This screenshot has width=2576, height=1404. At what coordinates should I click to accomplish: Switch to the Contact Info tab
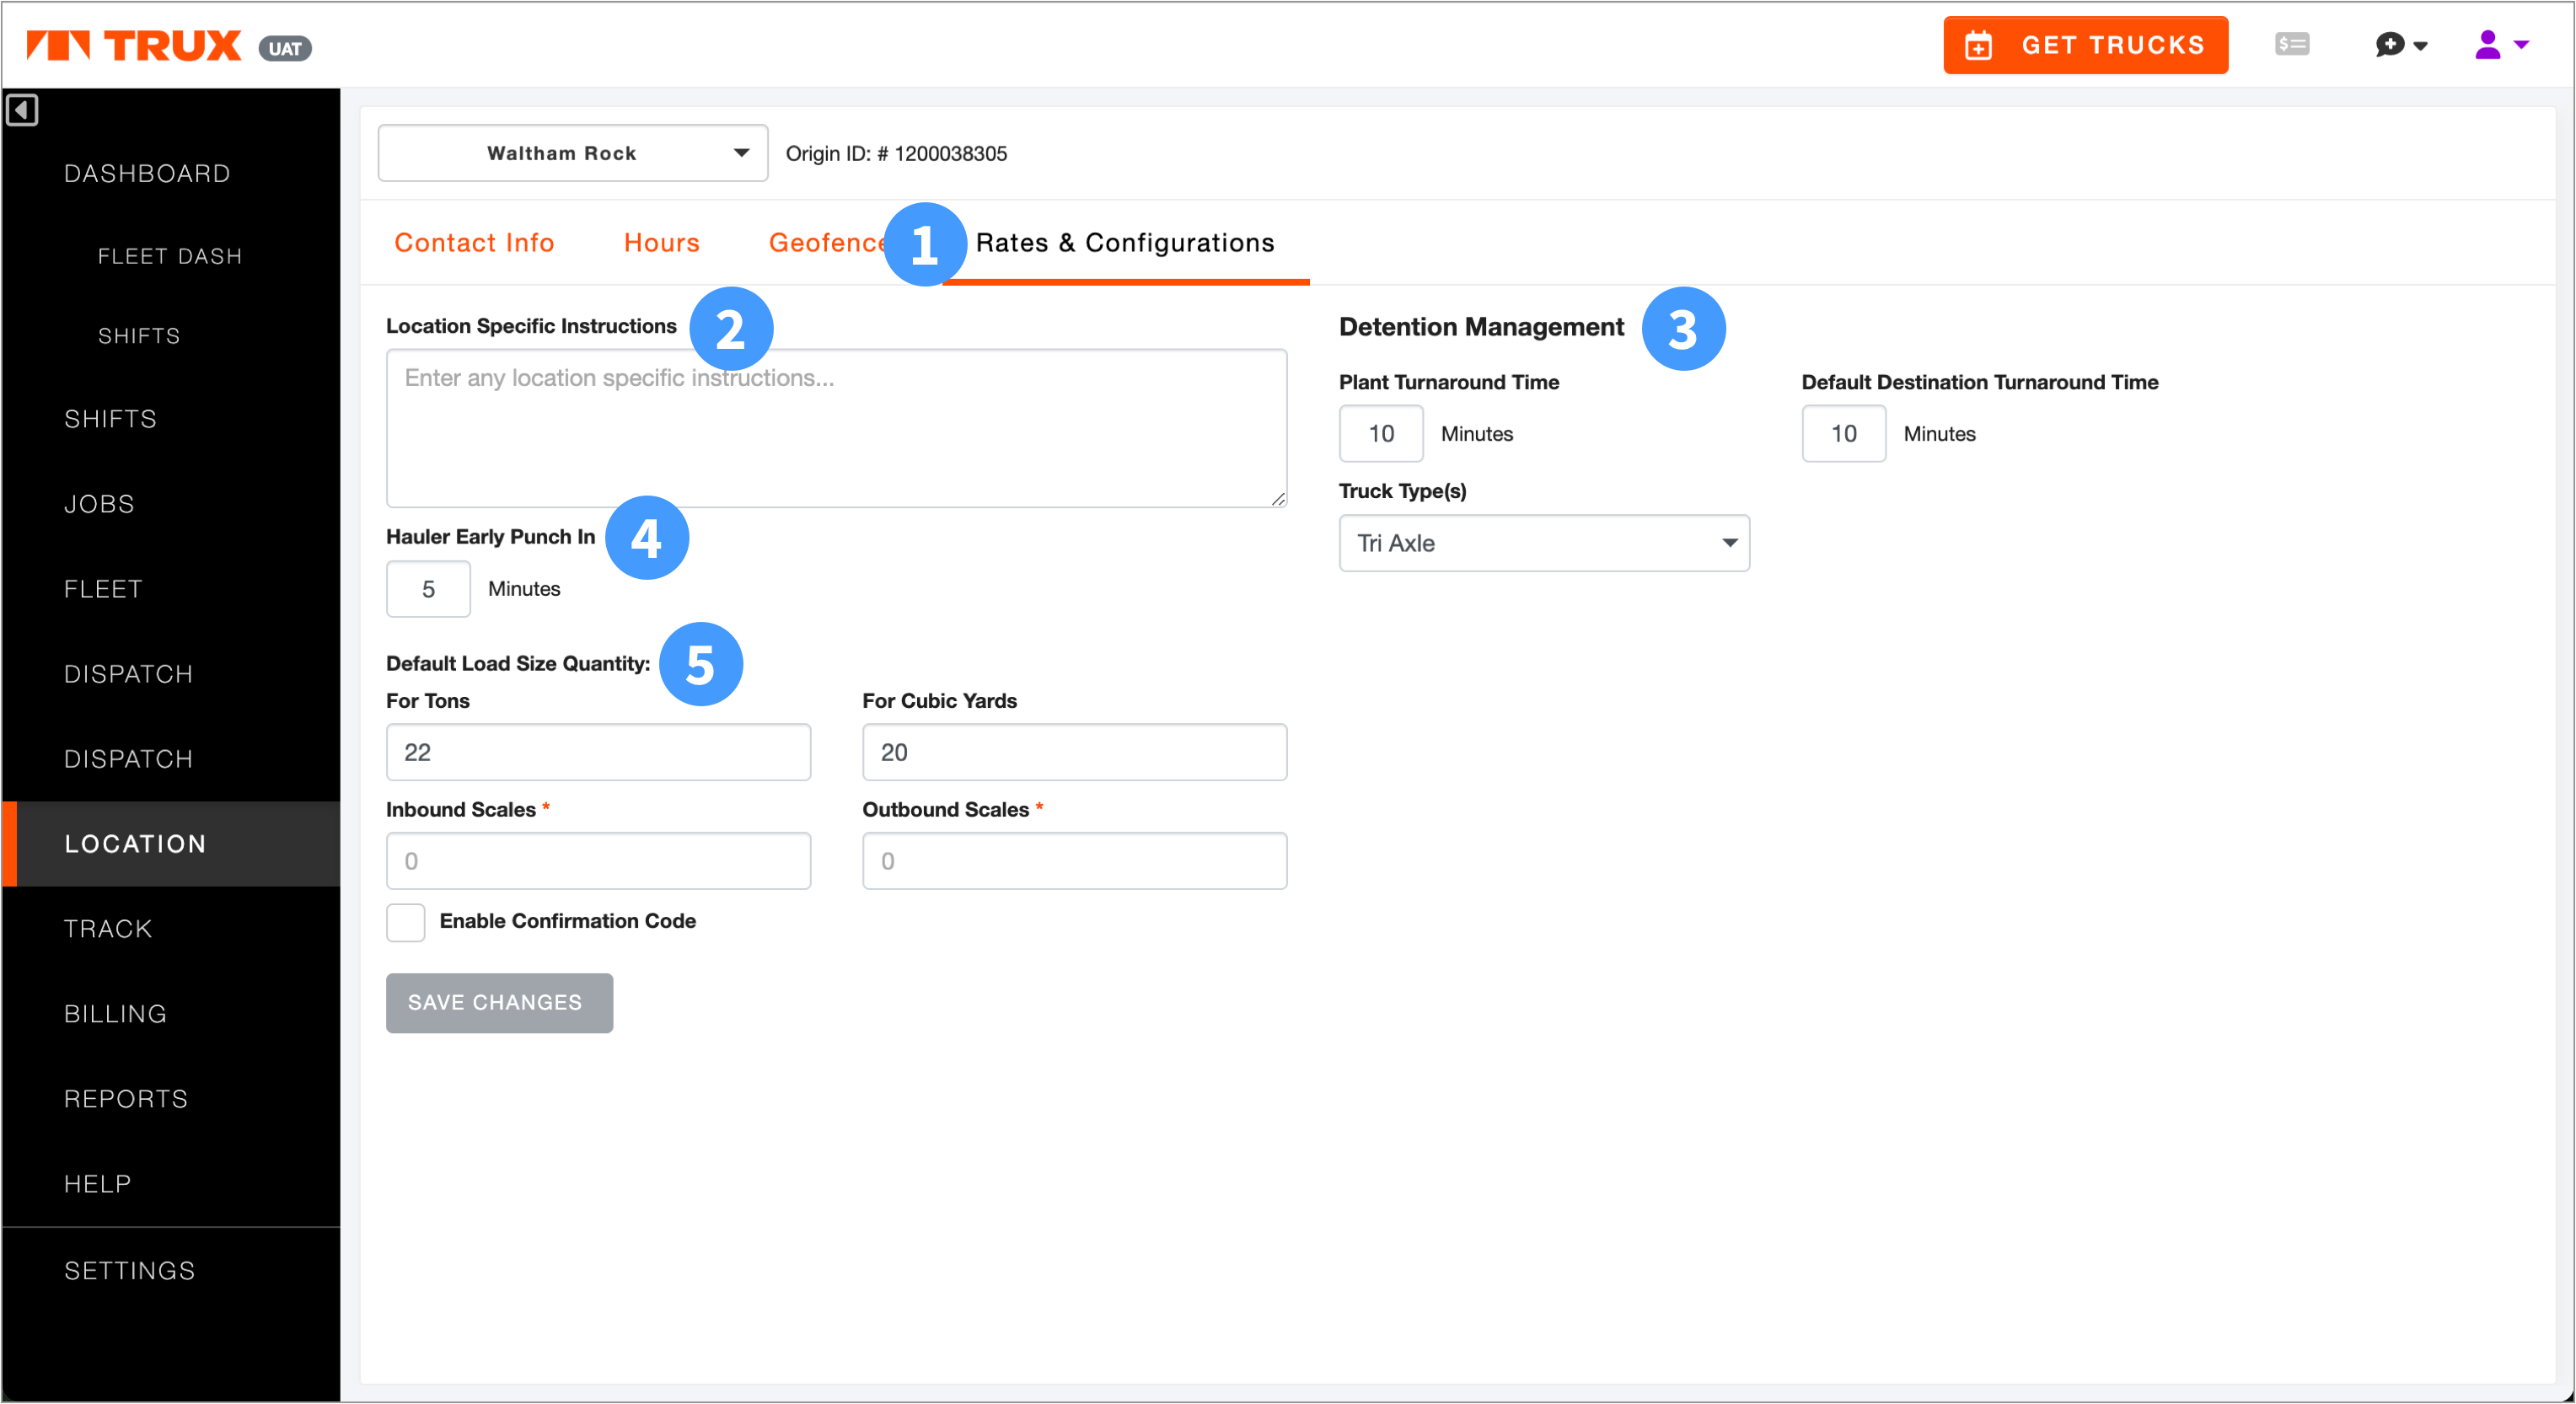(x=474, y=243)
